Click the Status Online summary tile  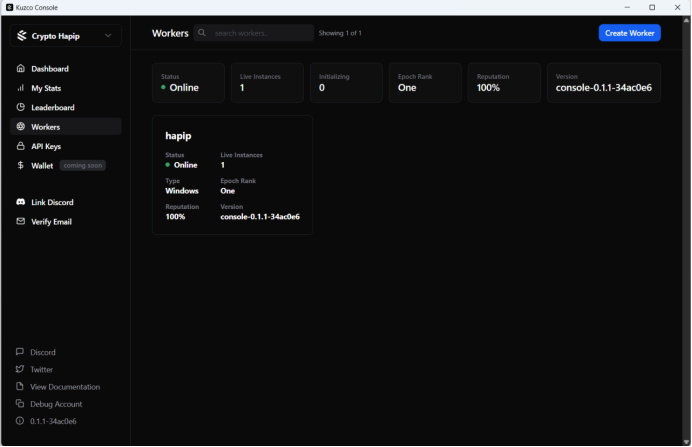click(188, 83)
